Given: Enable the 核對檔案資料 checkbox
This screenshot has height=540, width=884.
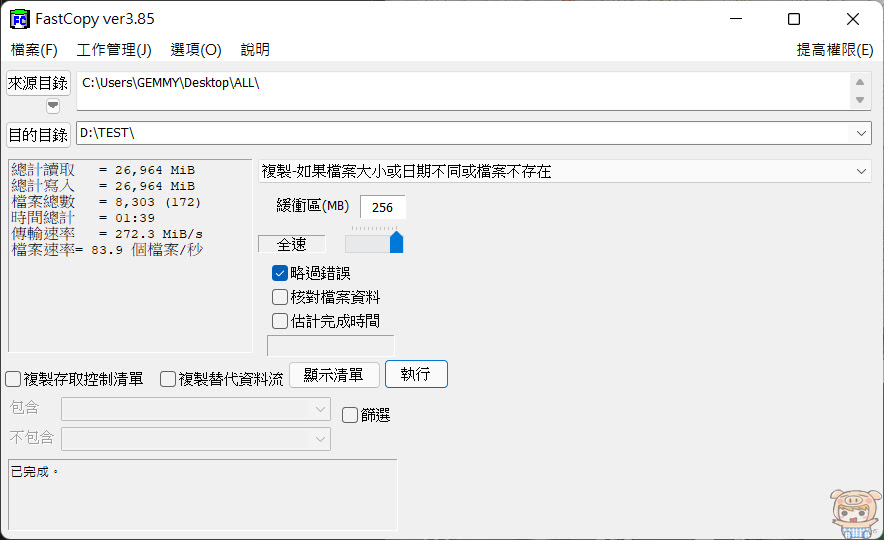Looking at the screenshot, I should click(x=280, y=297).
